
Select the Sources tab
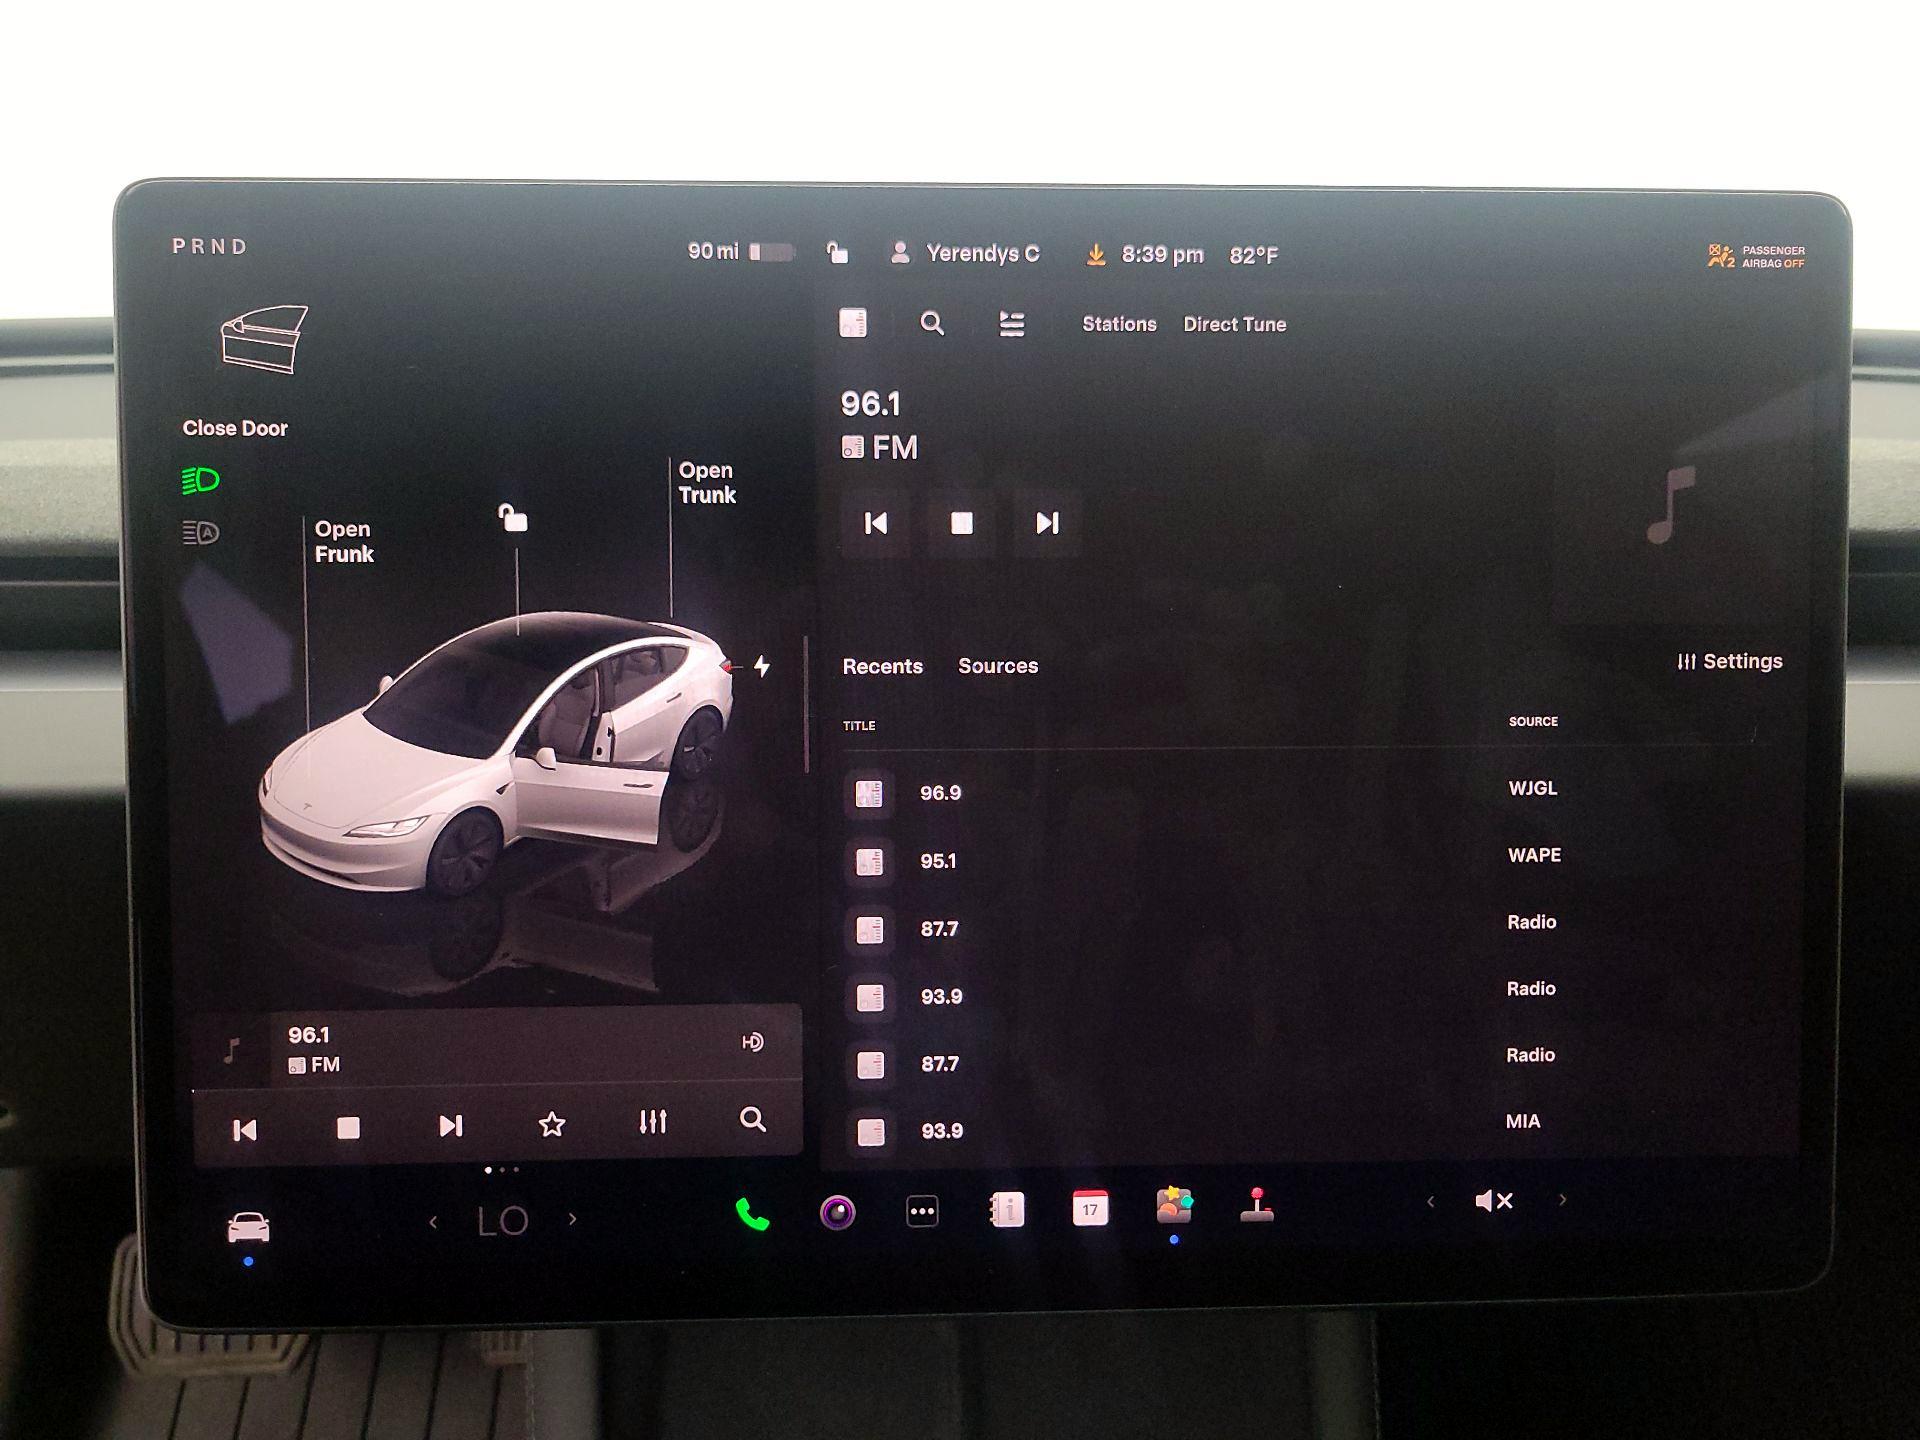click(x=998, y=666)
